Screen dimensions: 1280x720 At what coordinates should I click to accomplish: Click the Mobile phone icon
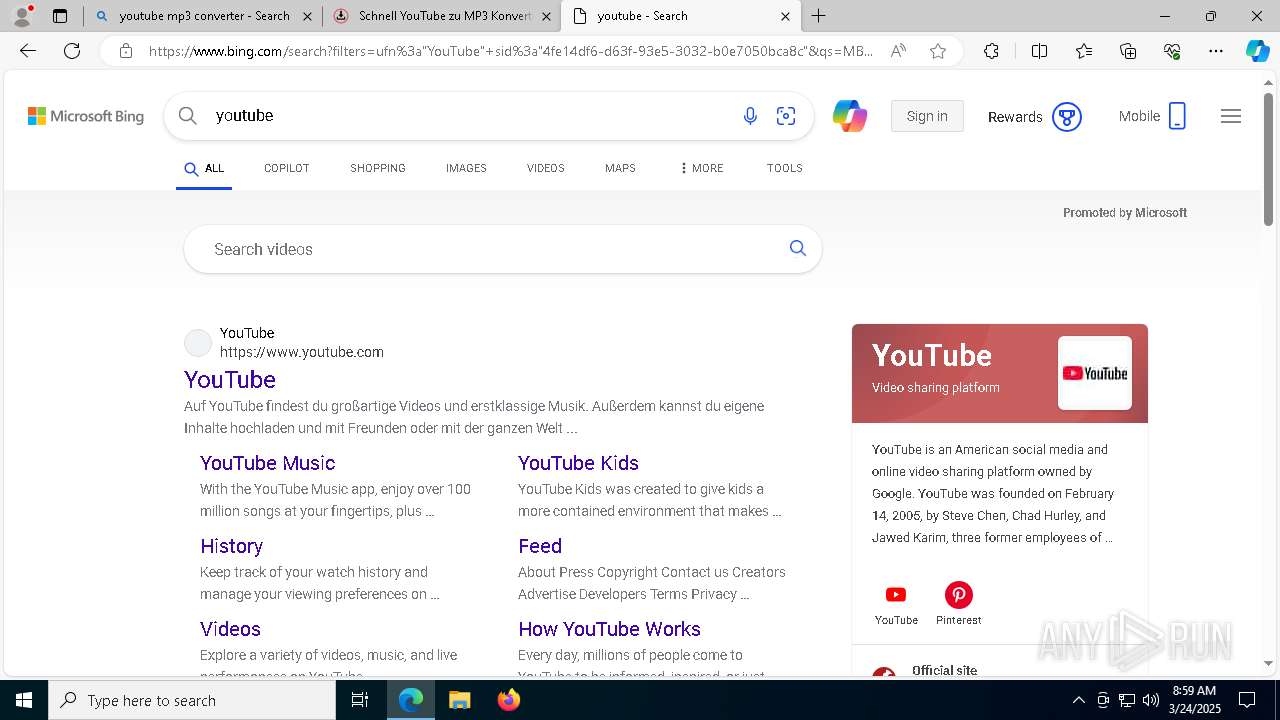[x=1177, y=116]
